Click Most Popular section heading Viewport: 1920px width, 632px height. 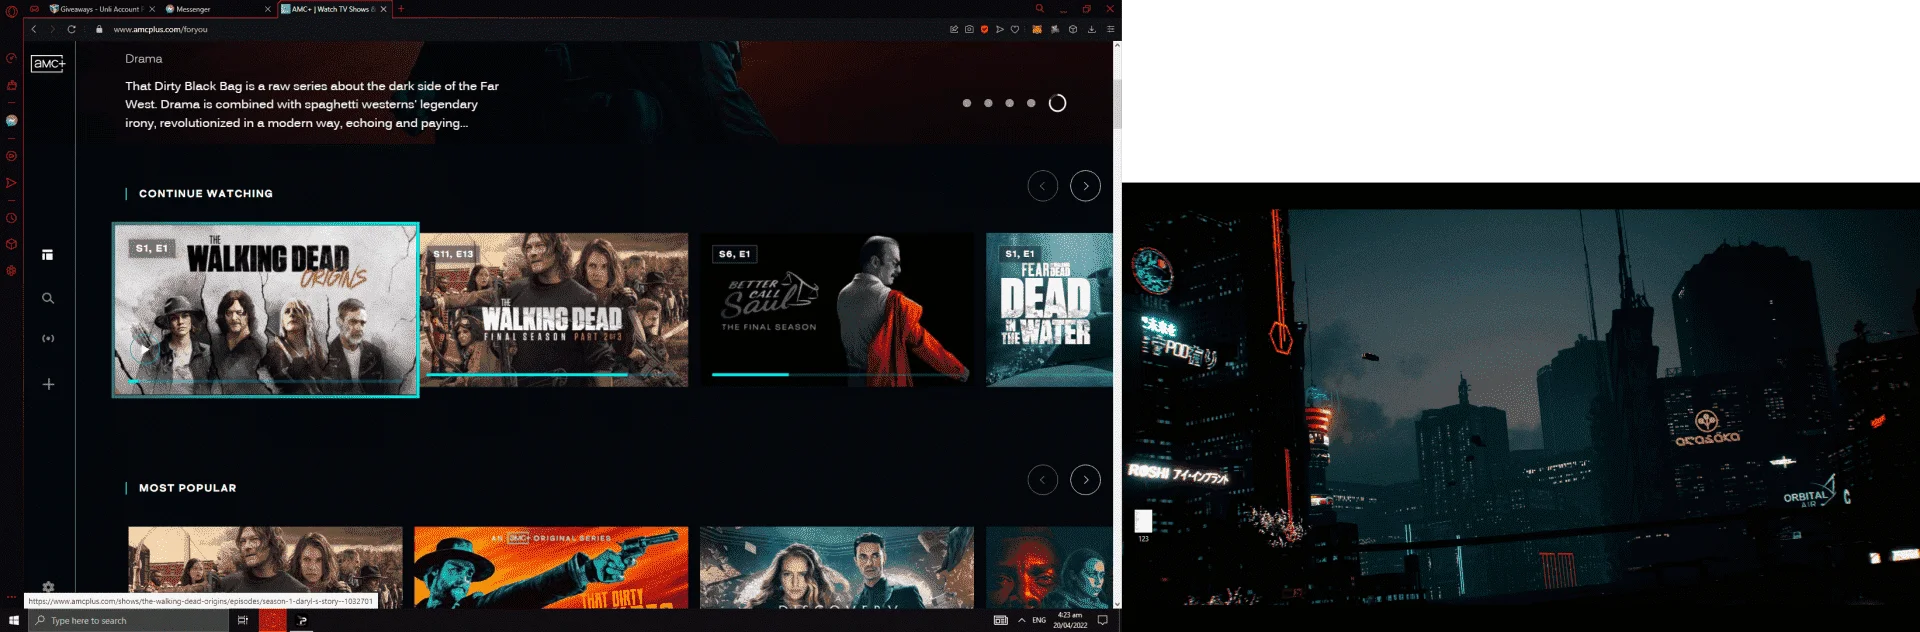(188, 488)
